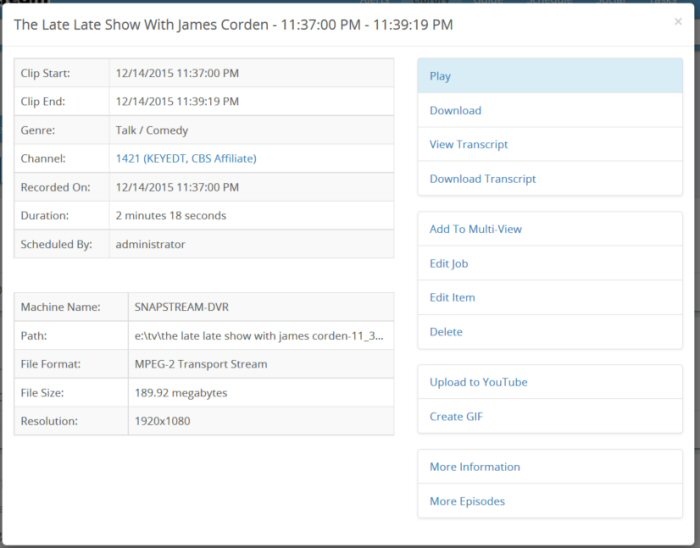Delete this recording
Image resolution: width=700 pixels, height=548 pixels.
pyautogui.click(x=550, y=332)
